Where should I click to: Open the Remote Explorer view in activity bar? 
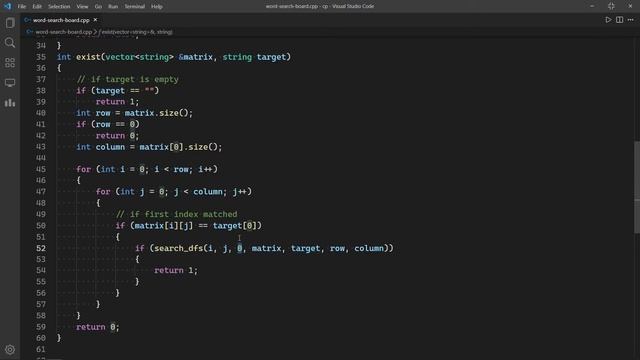(10, 82)
